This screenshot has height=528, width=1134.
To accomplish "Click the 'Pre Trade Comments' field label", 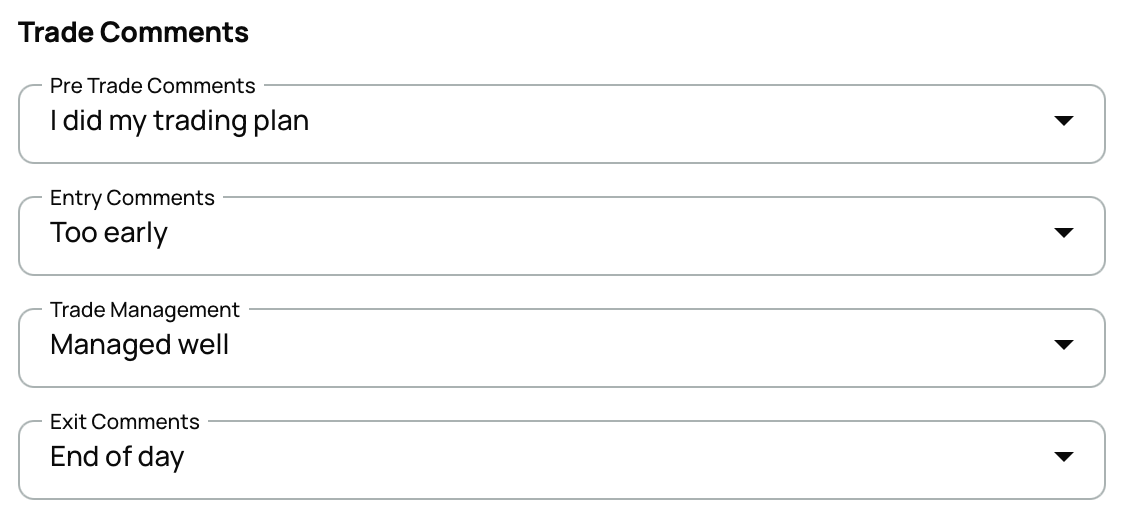I will 153,86.
